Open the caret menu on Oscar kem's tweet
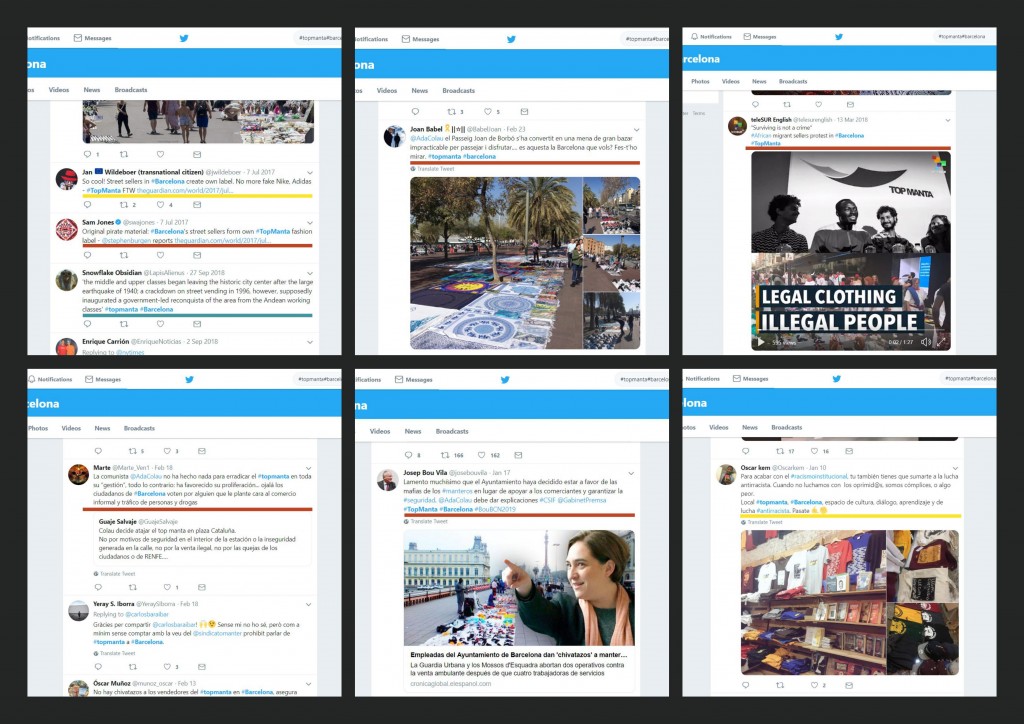 click(x=954, y=467)
